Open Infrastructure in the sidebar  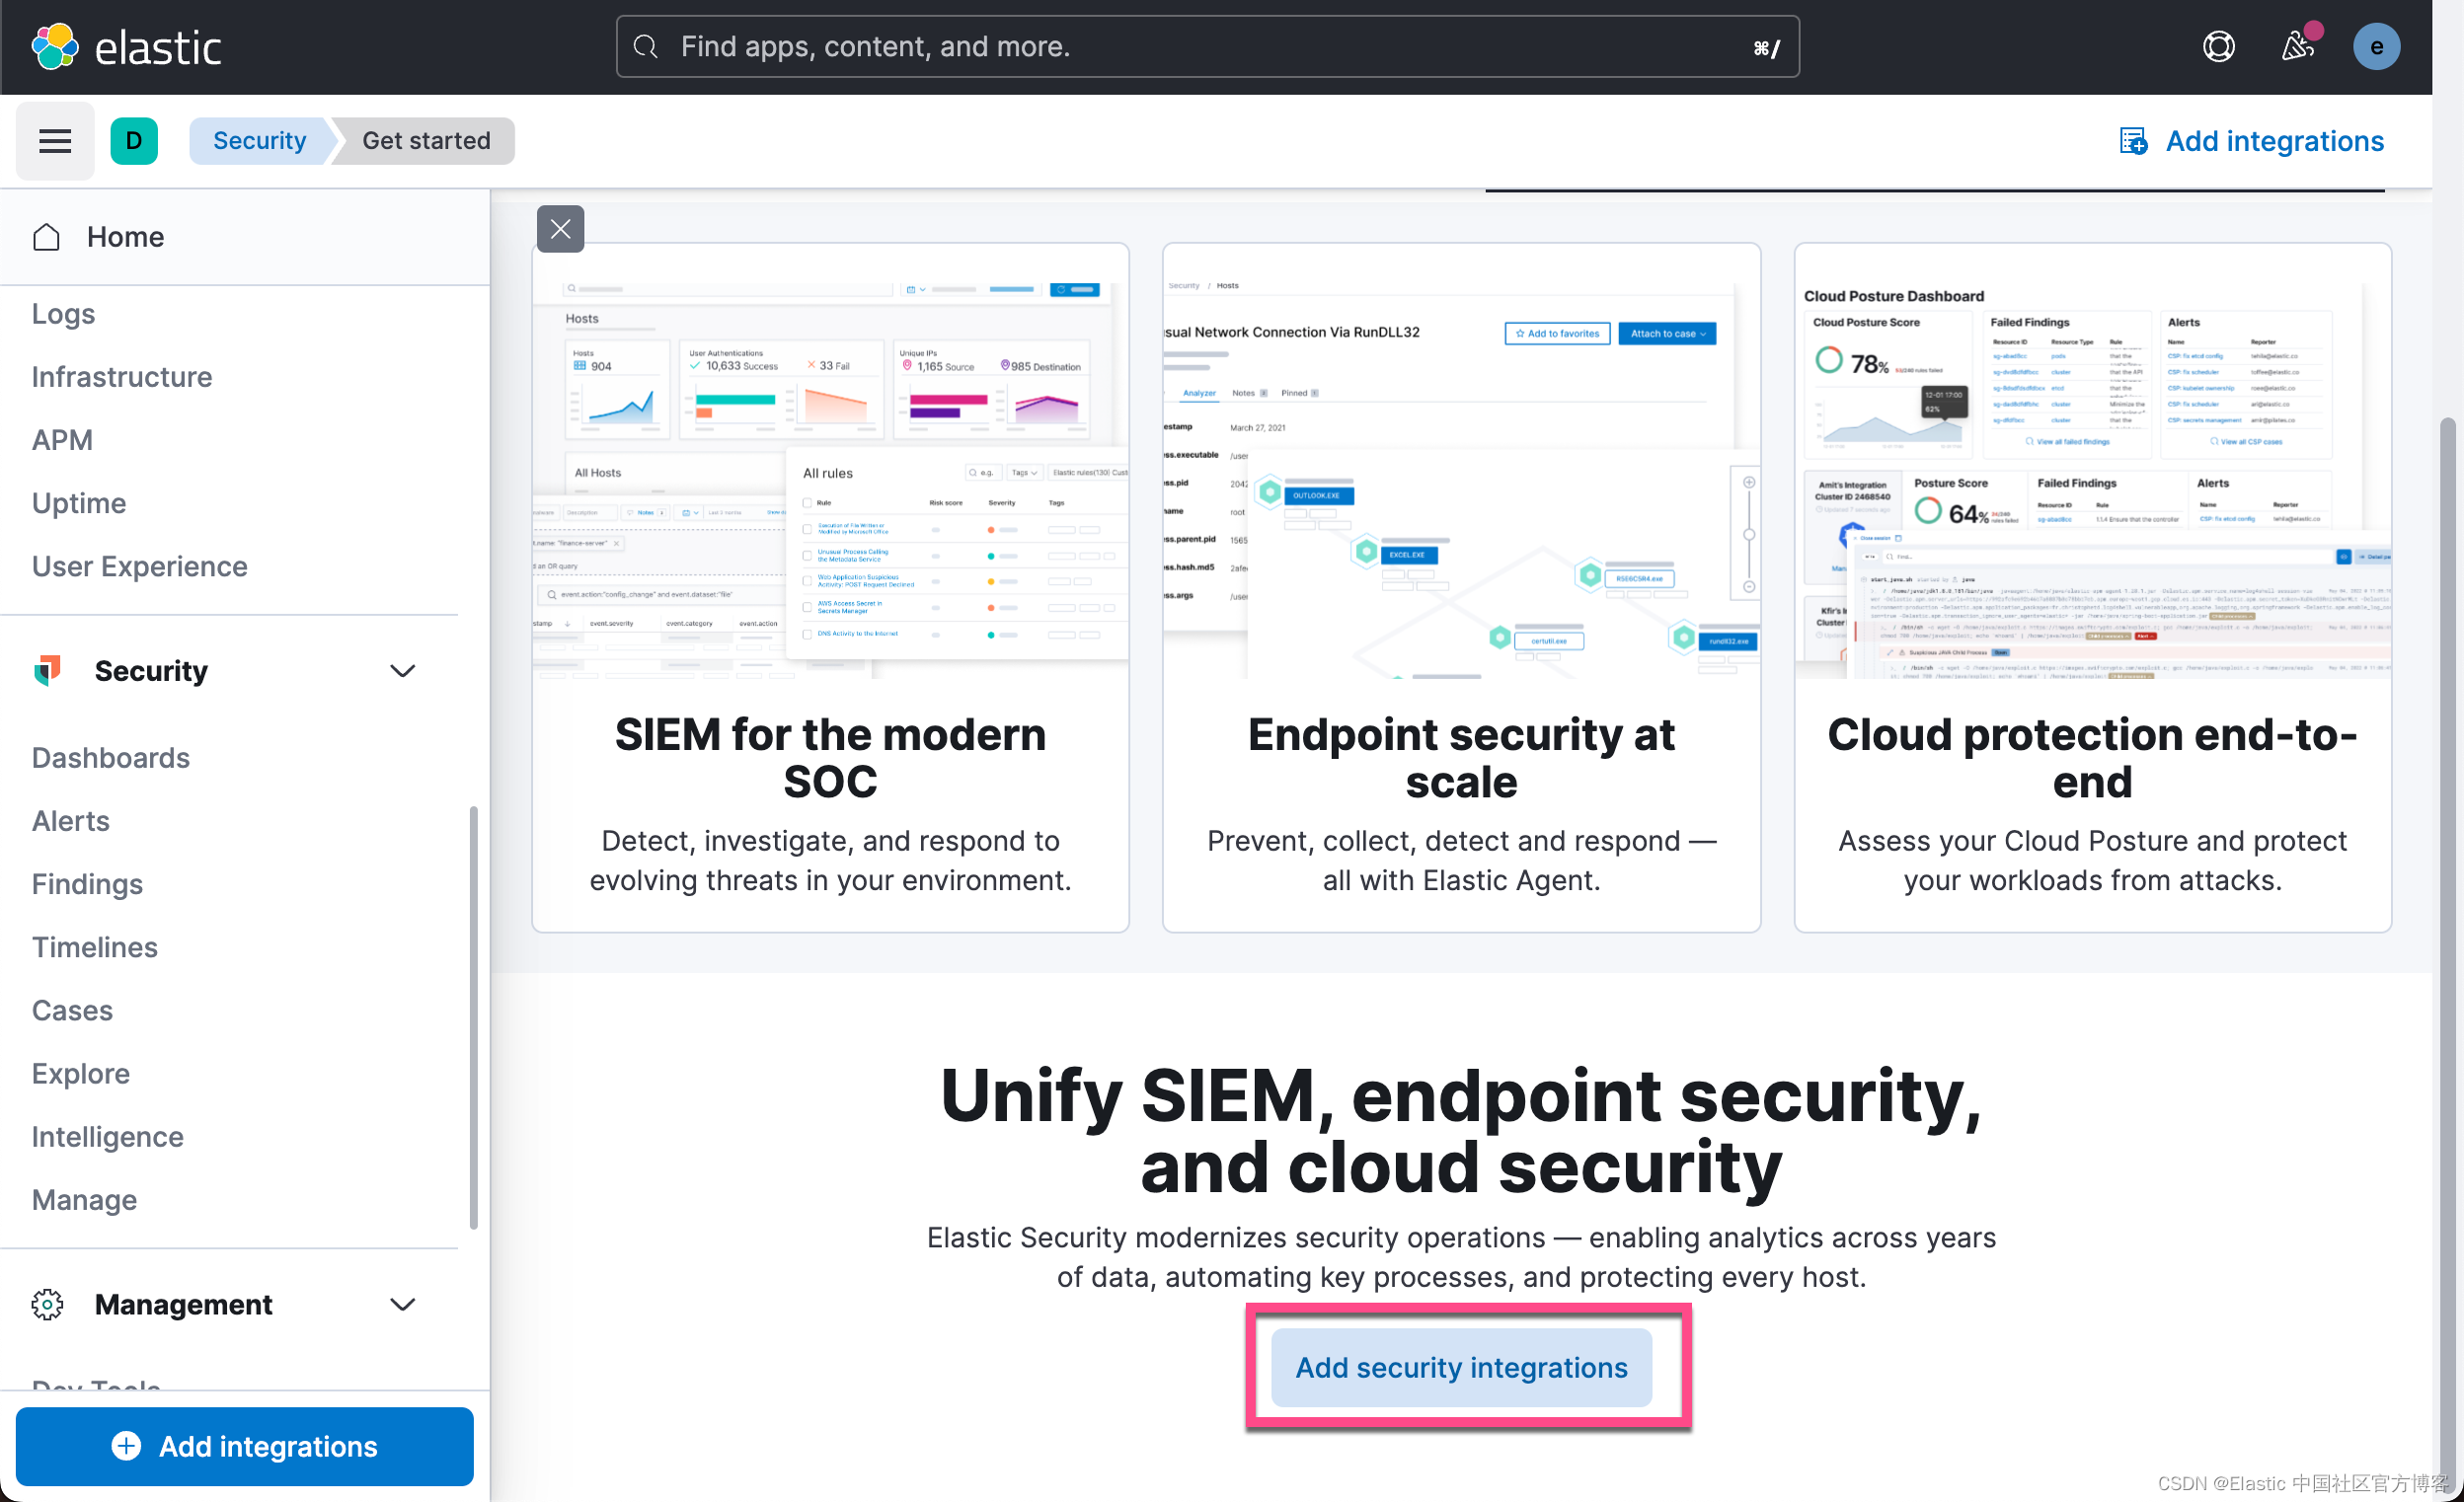[122, 377]
